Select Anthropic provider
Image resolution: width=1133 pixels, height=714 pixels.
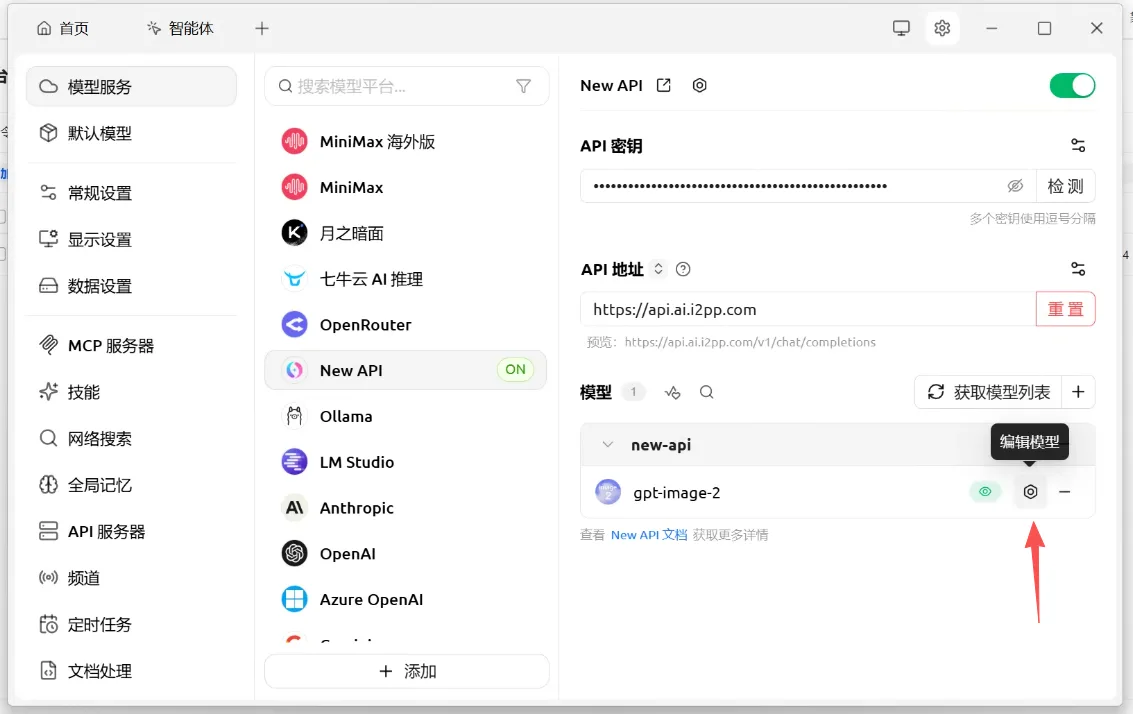405,507
